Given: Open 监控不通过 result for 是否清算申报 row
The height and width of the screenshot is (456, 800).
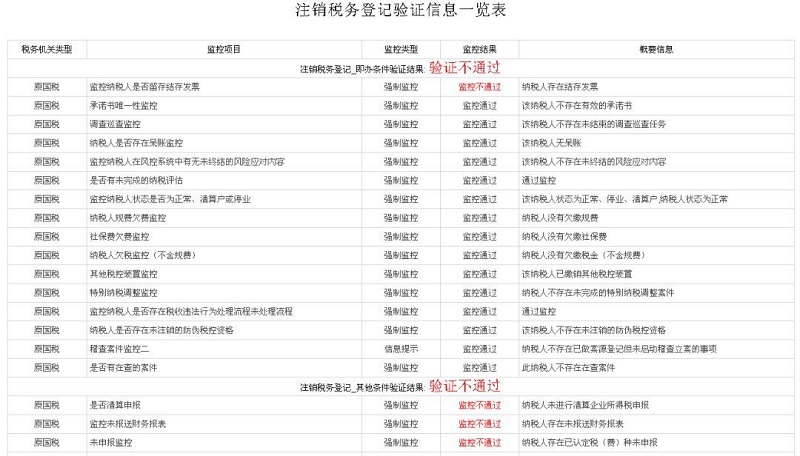Looking at the screenshot, I should pyautogui.click(x=480, y=405).
